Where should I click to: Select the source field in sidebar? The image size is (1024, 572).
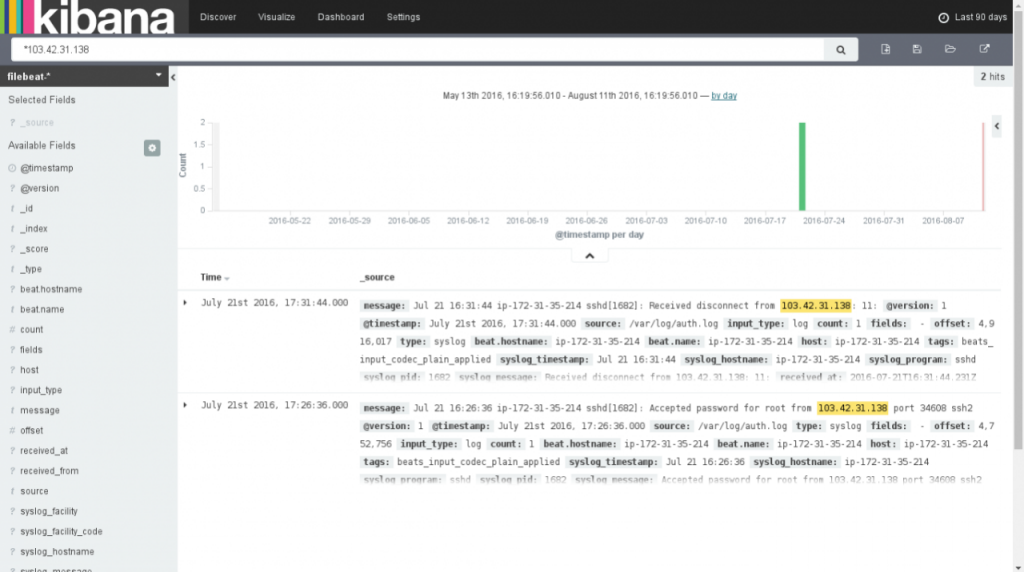[34, 492]
